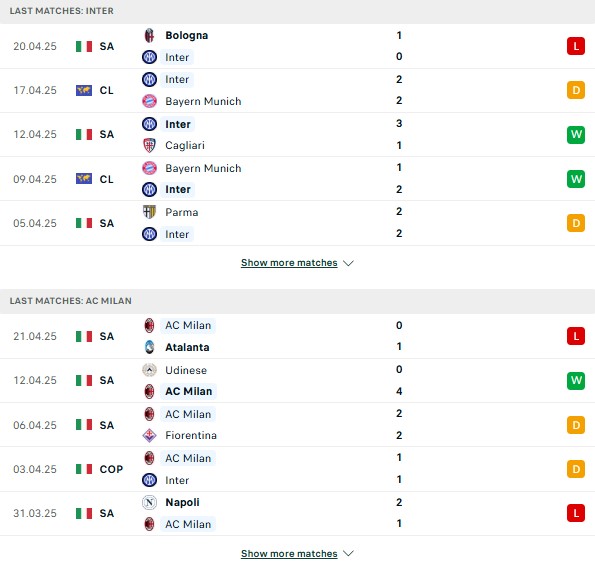
Task: Expand Show more matches under Inter
Action: coord(289,263)
